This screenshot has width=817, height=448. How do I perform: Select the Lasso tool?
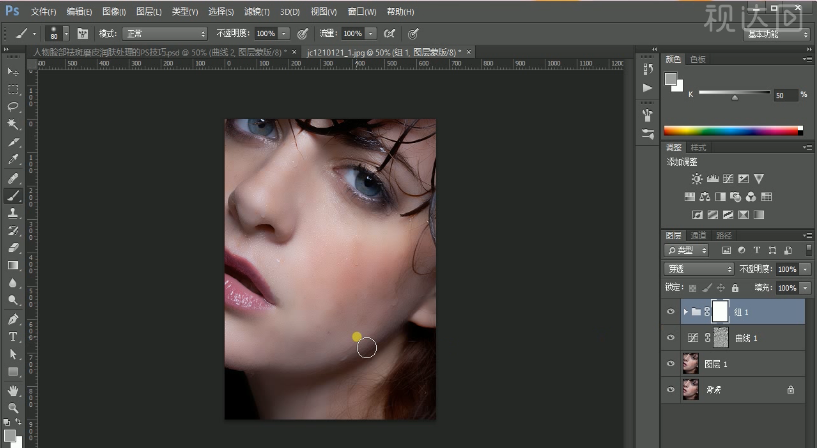pyautogui.click(x=13, y=107)
